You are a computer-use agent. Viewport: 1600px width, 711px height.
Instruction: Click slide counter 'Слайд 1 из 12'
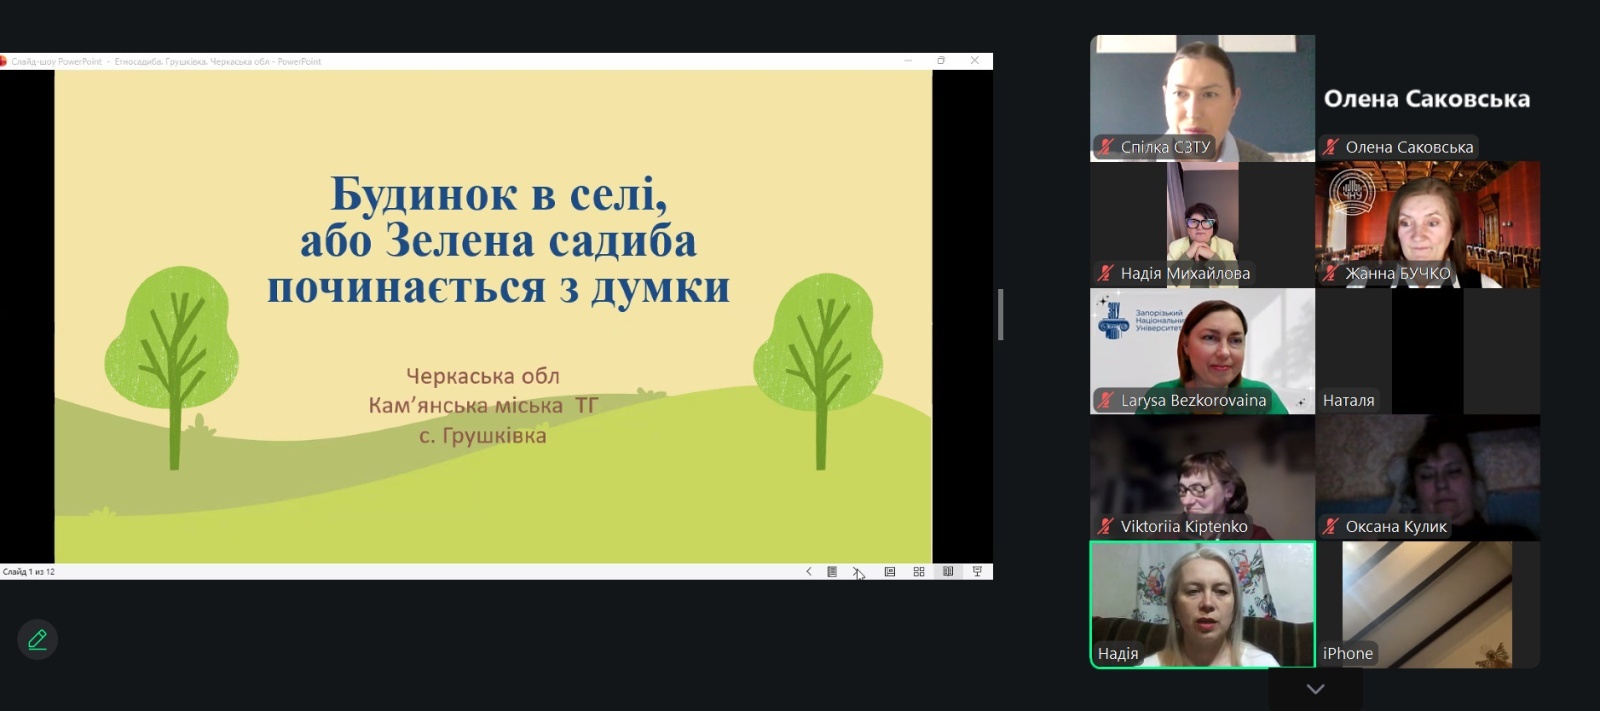point(29,572)
